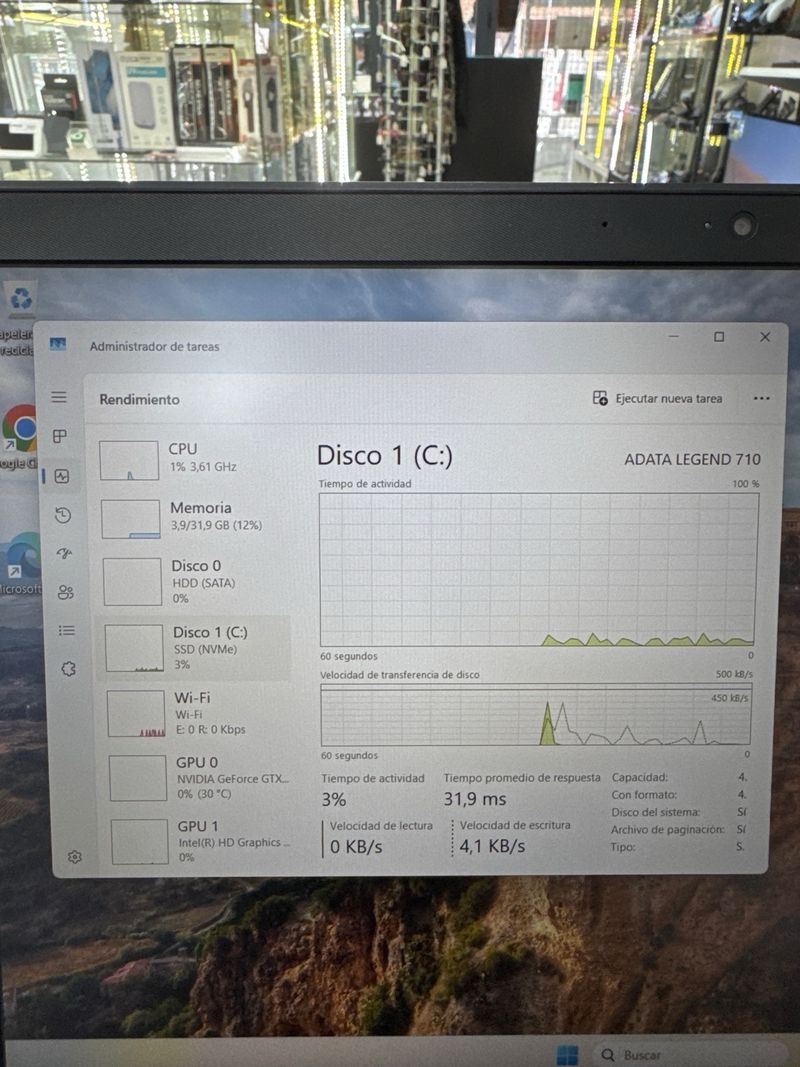800x1067 pixels.
Task: Click the Task Manager app icon
Action: click(x=58, y=344)
